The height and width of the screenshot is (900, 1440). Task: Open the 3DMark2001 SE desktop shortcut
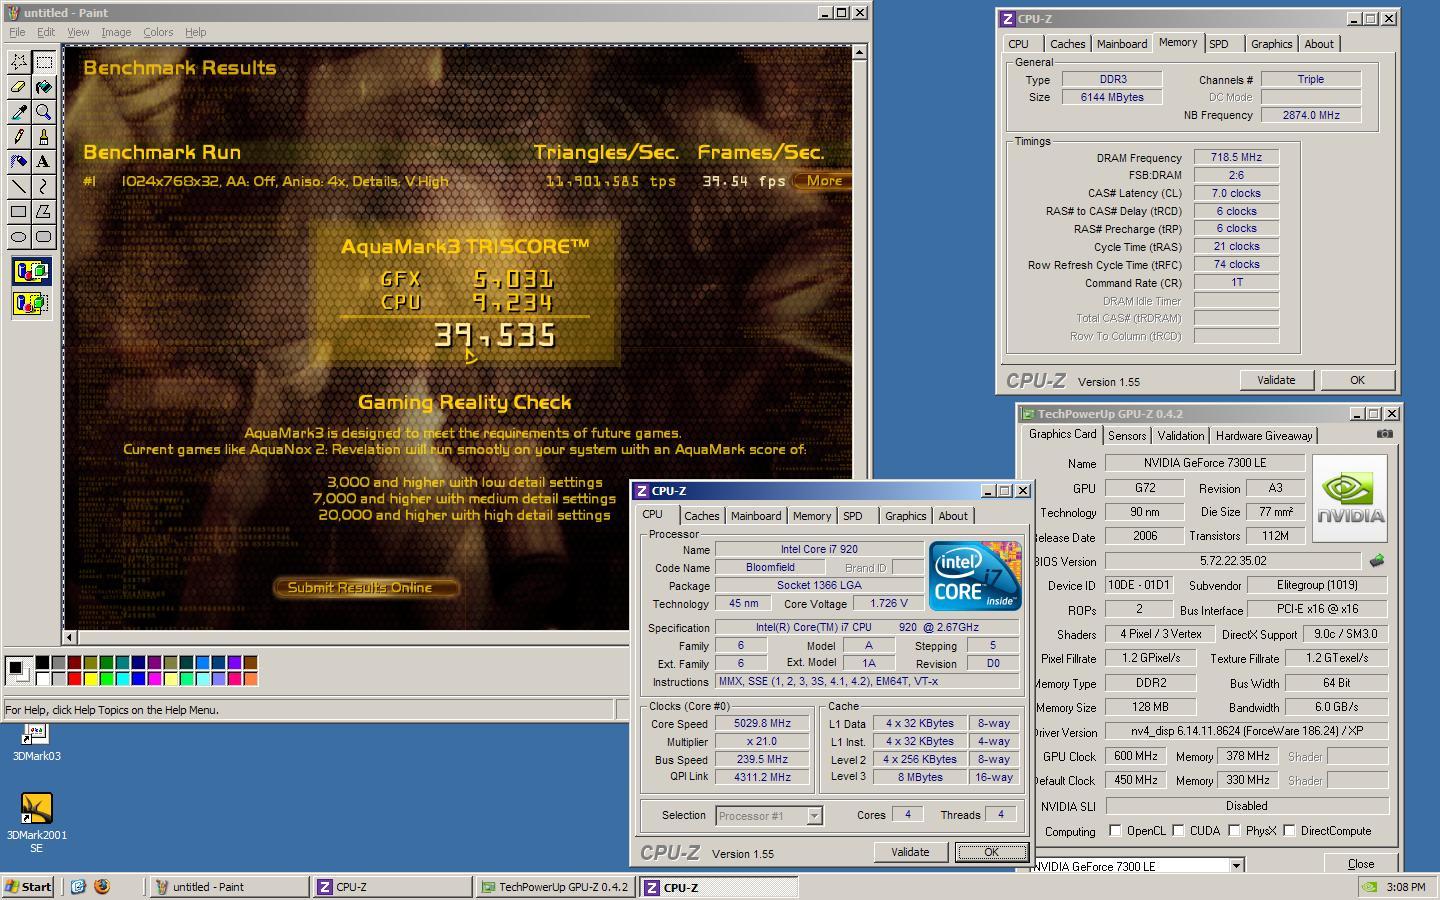pyautogui.click(x=36, y=822)
